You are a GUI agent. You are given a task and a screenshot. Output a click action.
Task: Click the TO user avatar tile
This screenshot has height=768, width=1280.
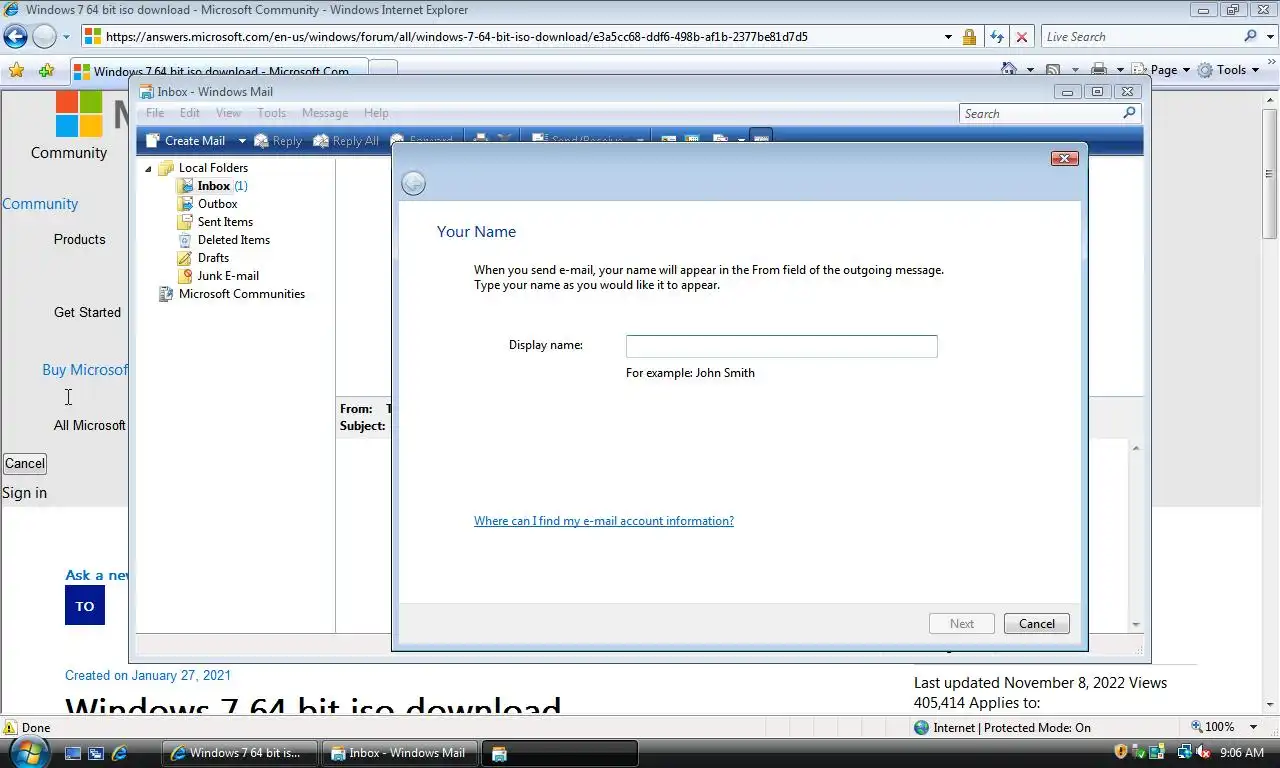(x=85, y=606)
